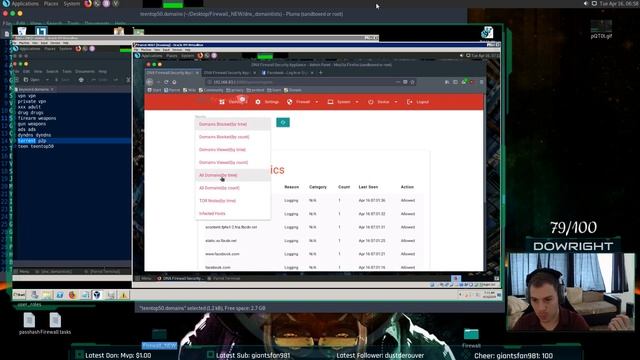640x360 pixels.
Task: Click the dyndns dyndns line in the editor
Action: click(x=34, y=135)
